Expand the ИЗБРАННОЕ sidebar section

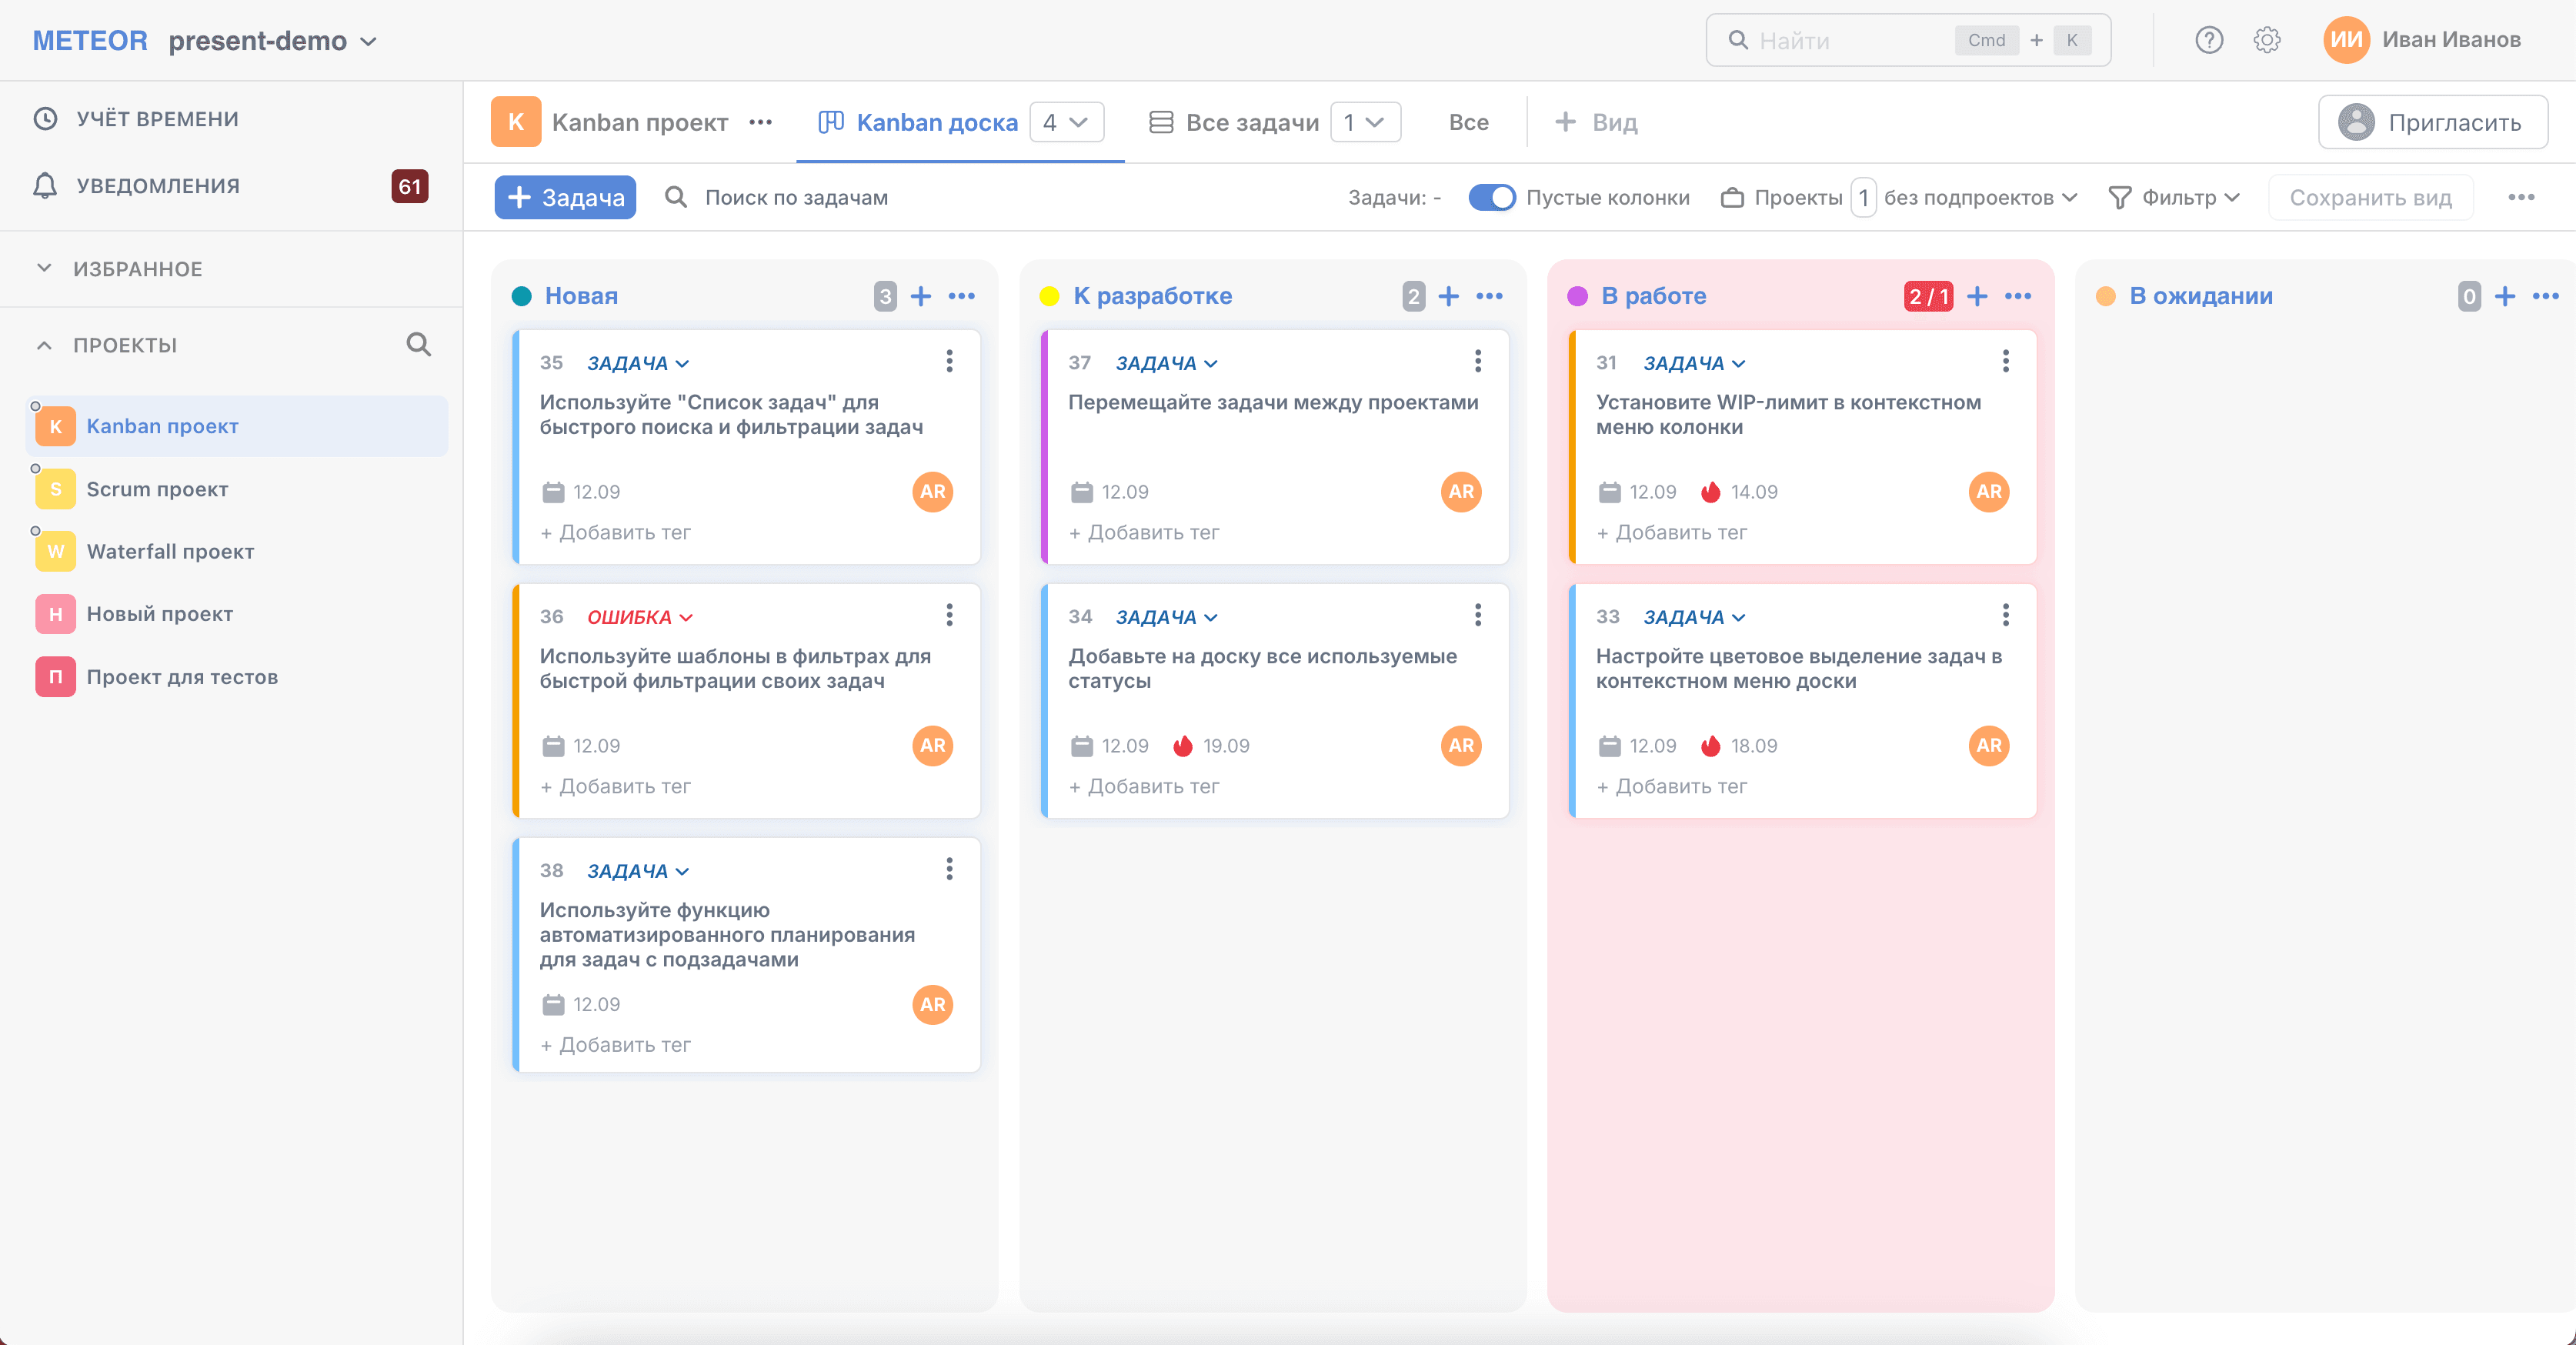[44, 268]
